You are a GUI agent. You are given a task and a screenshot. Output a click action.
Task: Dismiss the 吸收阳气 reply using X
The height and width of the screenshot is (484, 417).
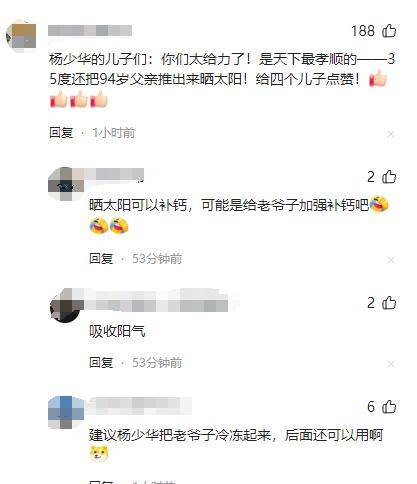tap(391, 364)
